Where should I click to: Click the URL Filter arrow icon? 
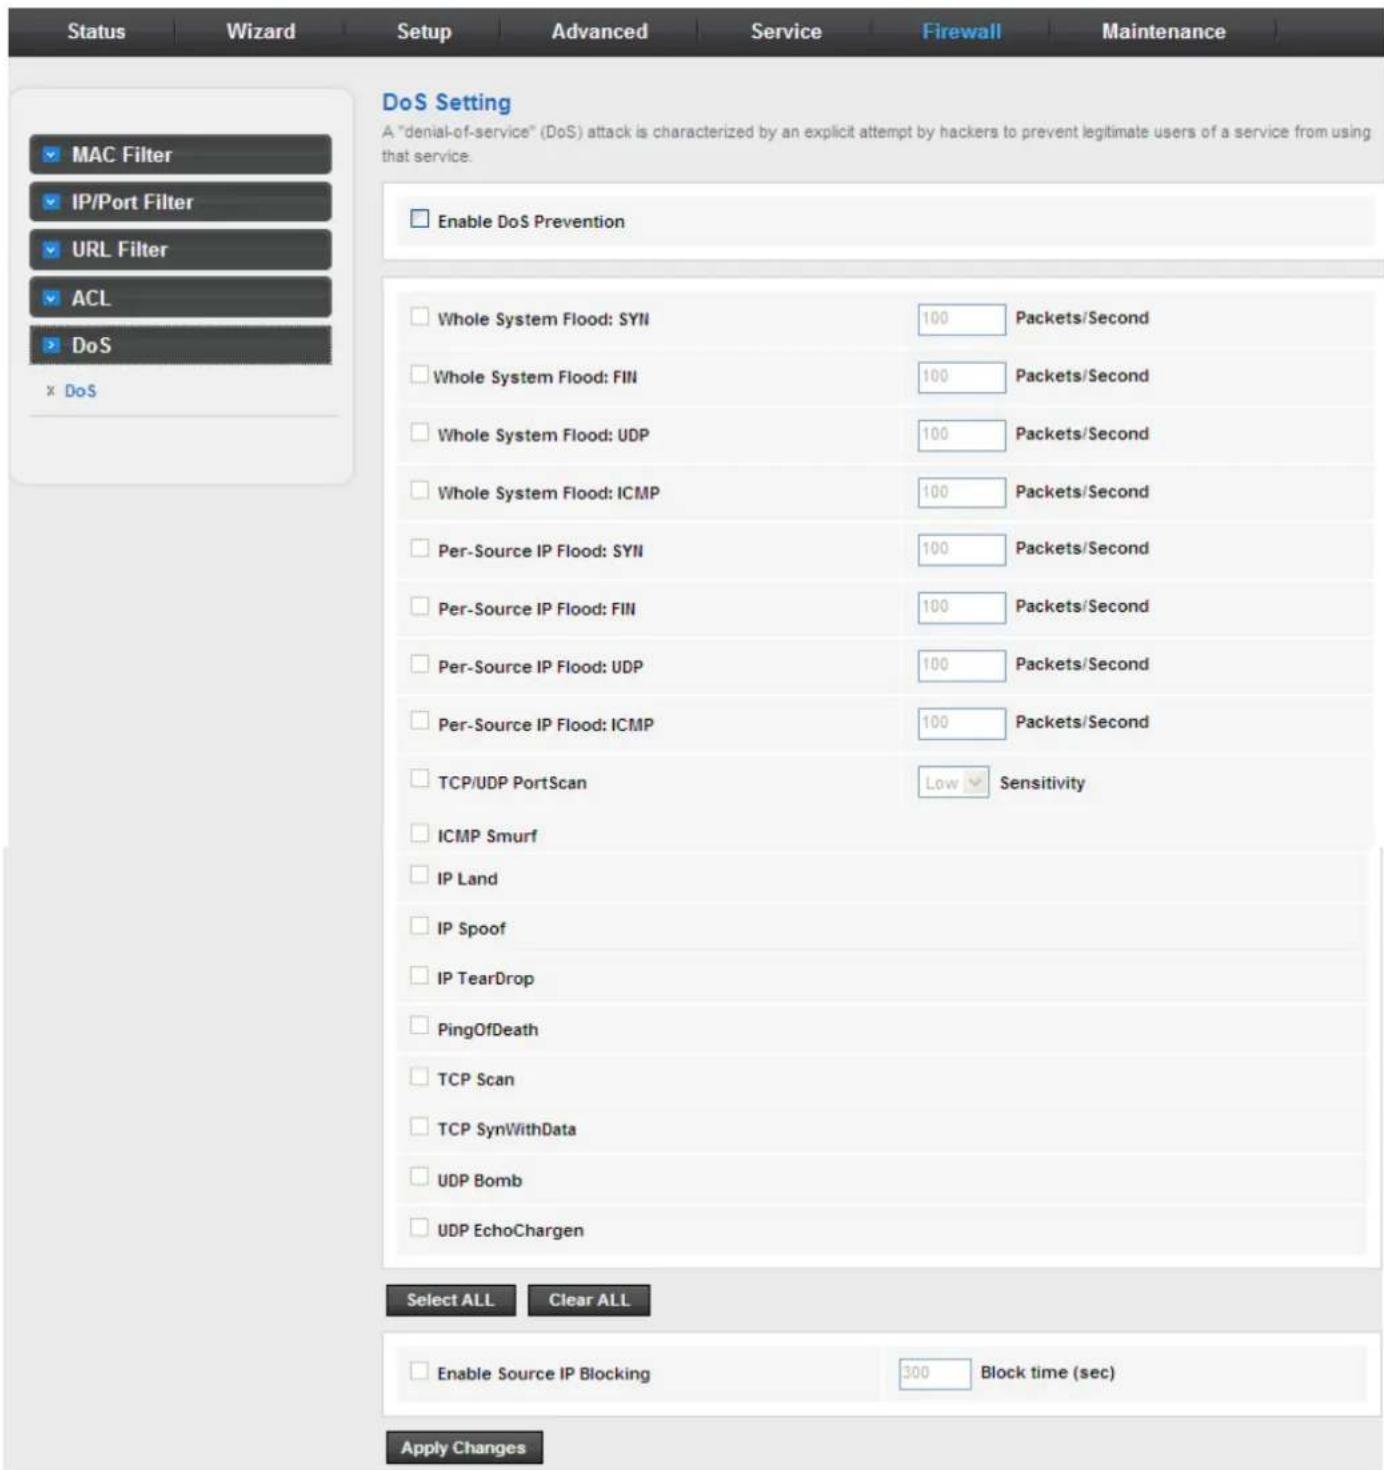tap(52, 250)
